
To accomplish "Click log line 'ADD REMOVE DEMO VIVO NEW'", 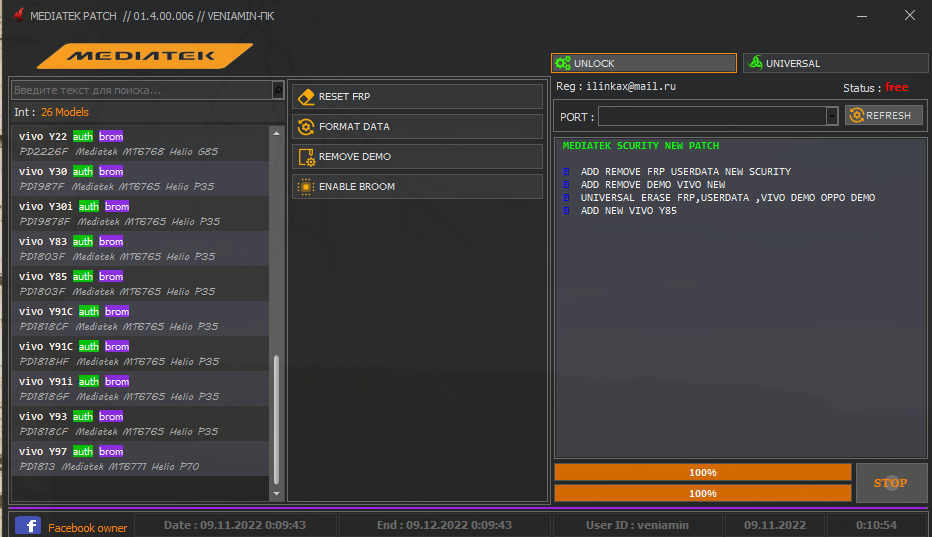I will tap(653, 185).
